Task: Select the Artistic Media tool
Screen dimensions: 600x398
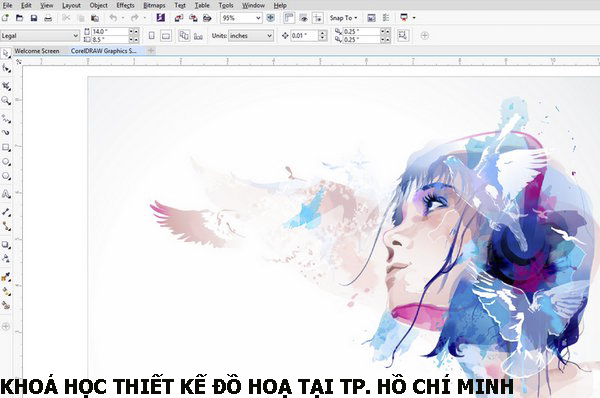Action: pyautogui.click(x=6, y=133)
